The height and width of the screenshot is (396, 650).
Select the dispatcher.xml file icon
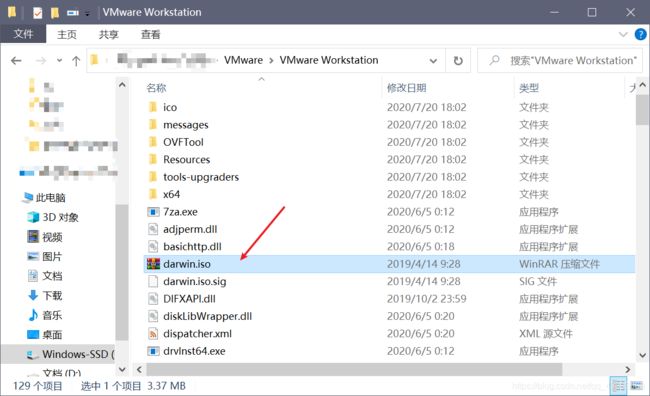point(153,333)
